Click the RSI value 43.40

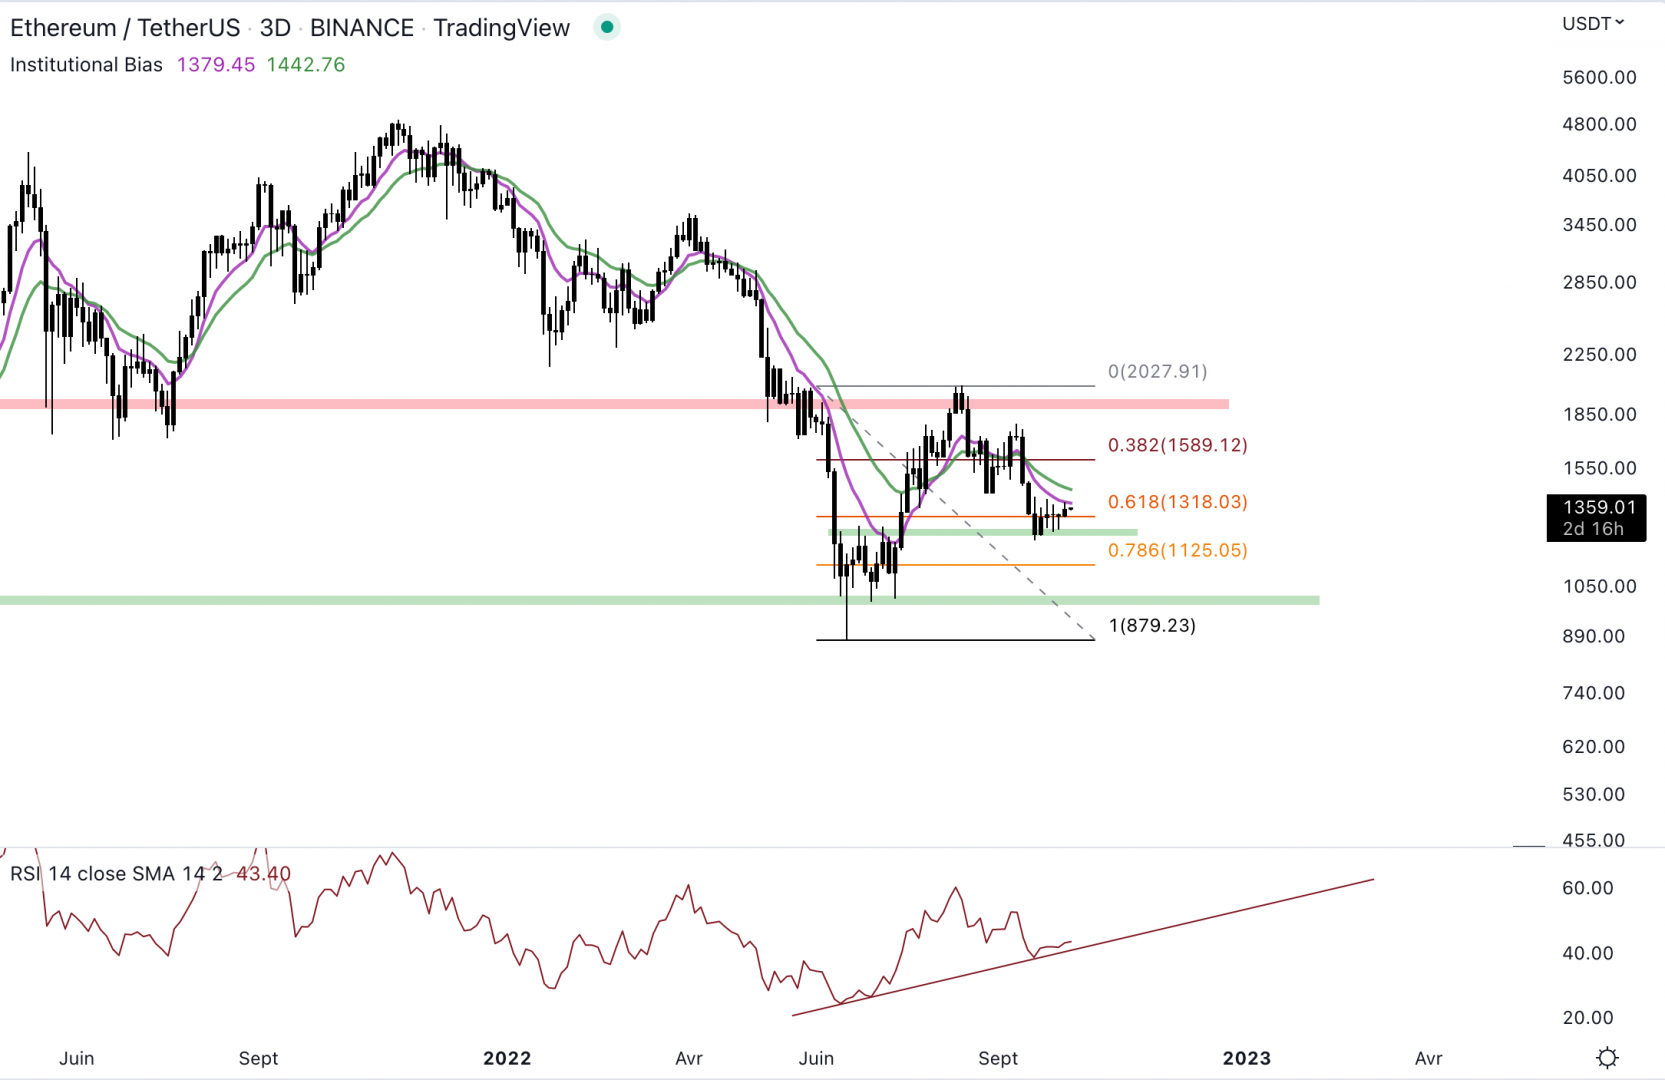coord(263,874)
